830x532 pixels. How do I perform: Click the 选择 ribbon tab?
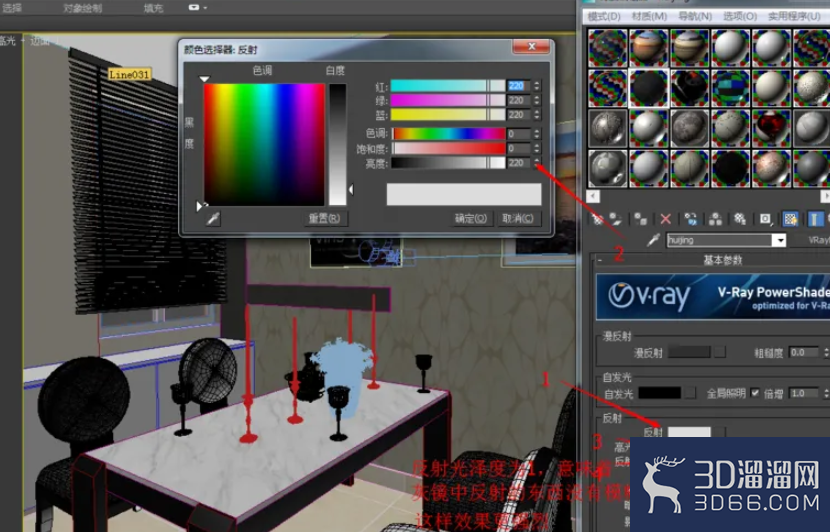11,8
